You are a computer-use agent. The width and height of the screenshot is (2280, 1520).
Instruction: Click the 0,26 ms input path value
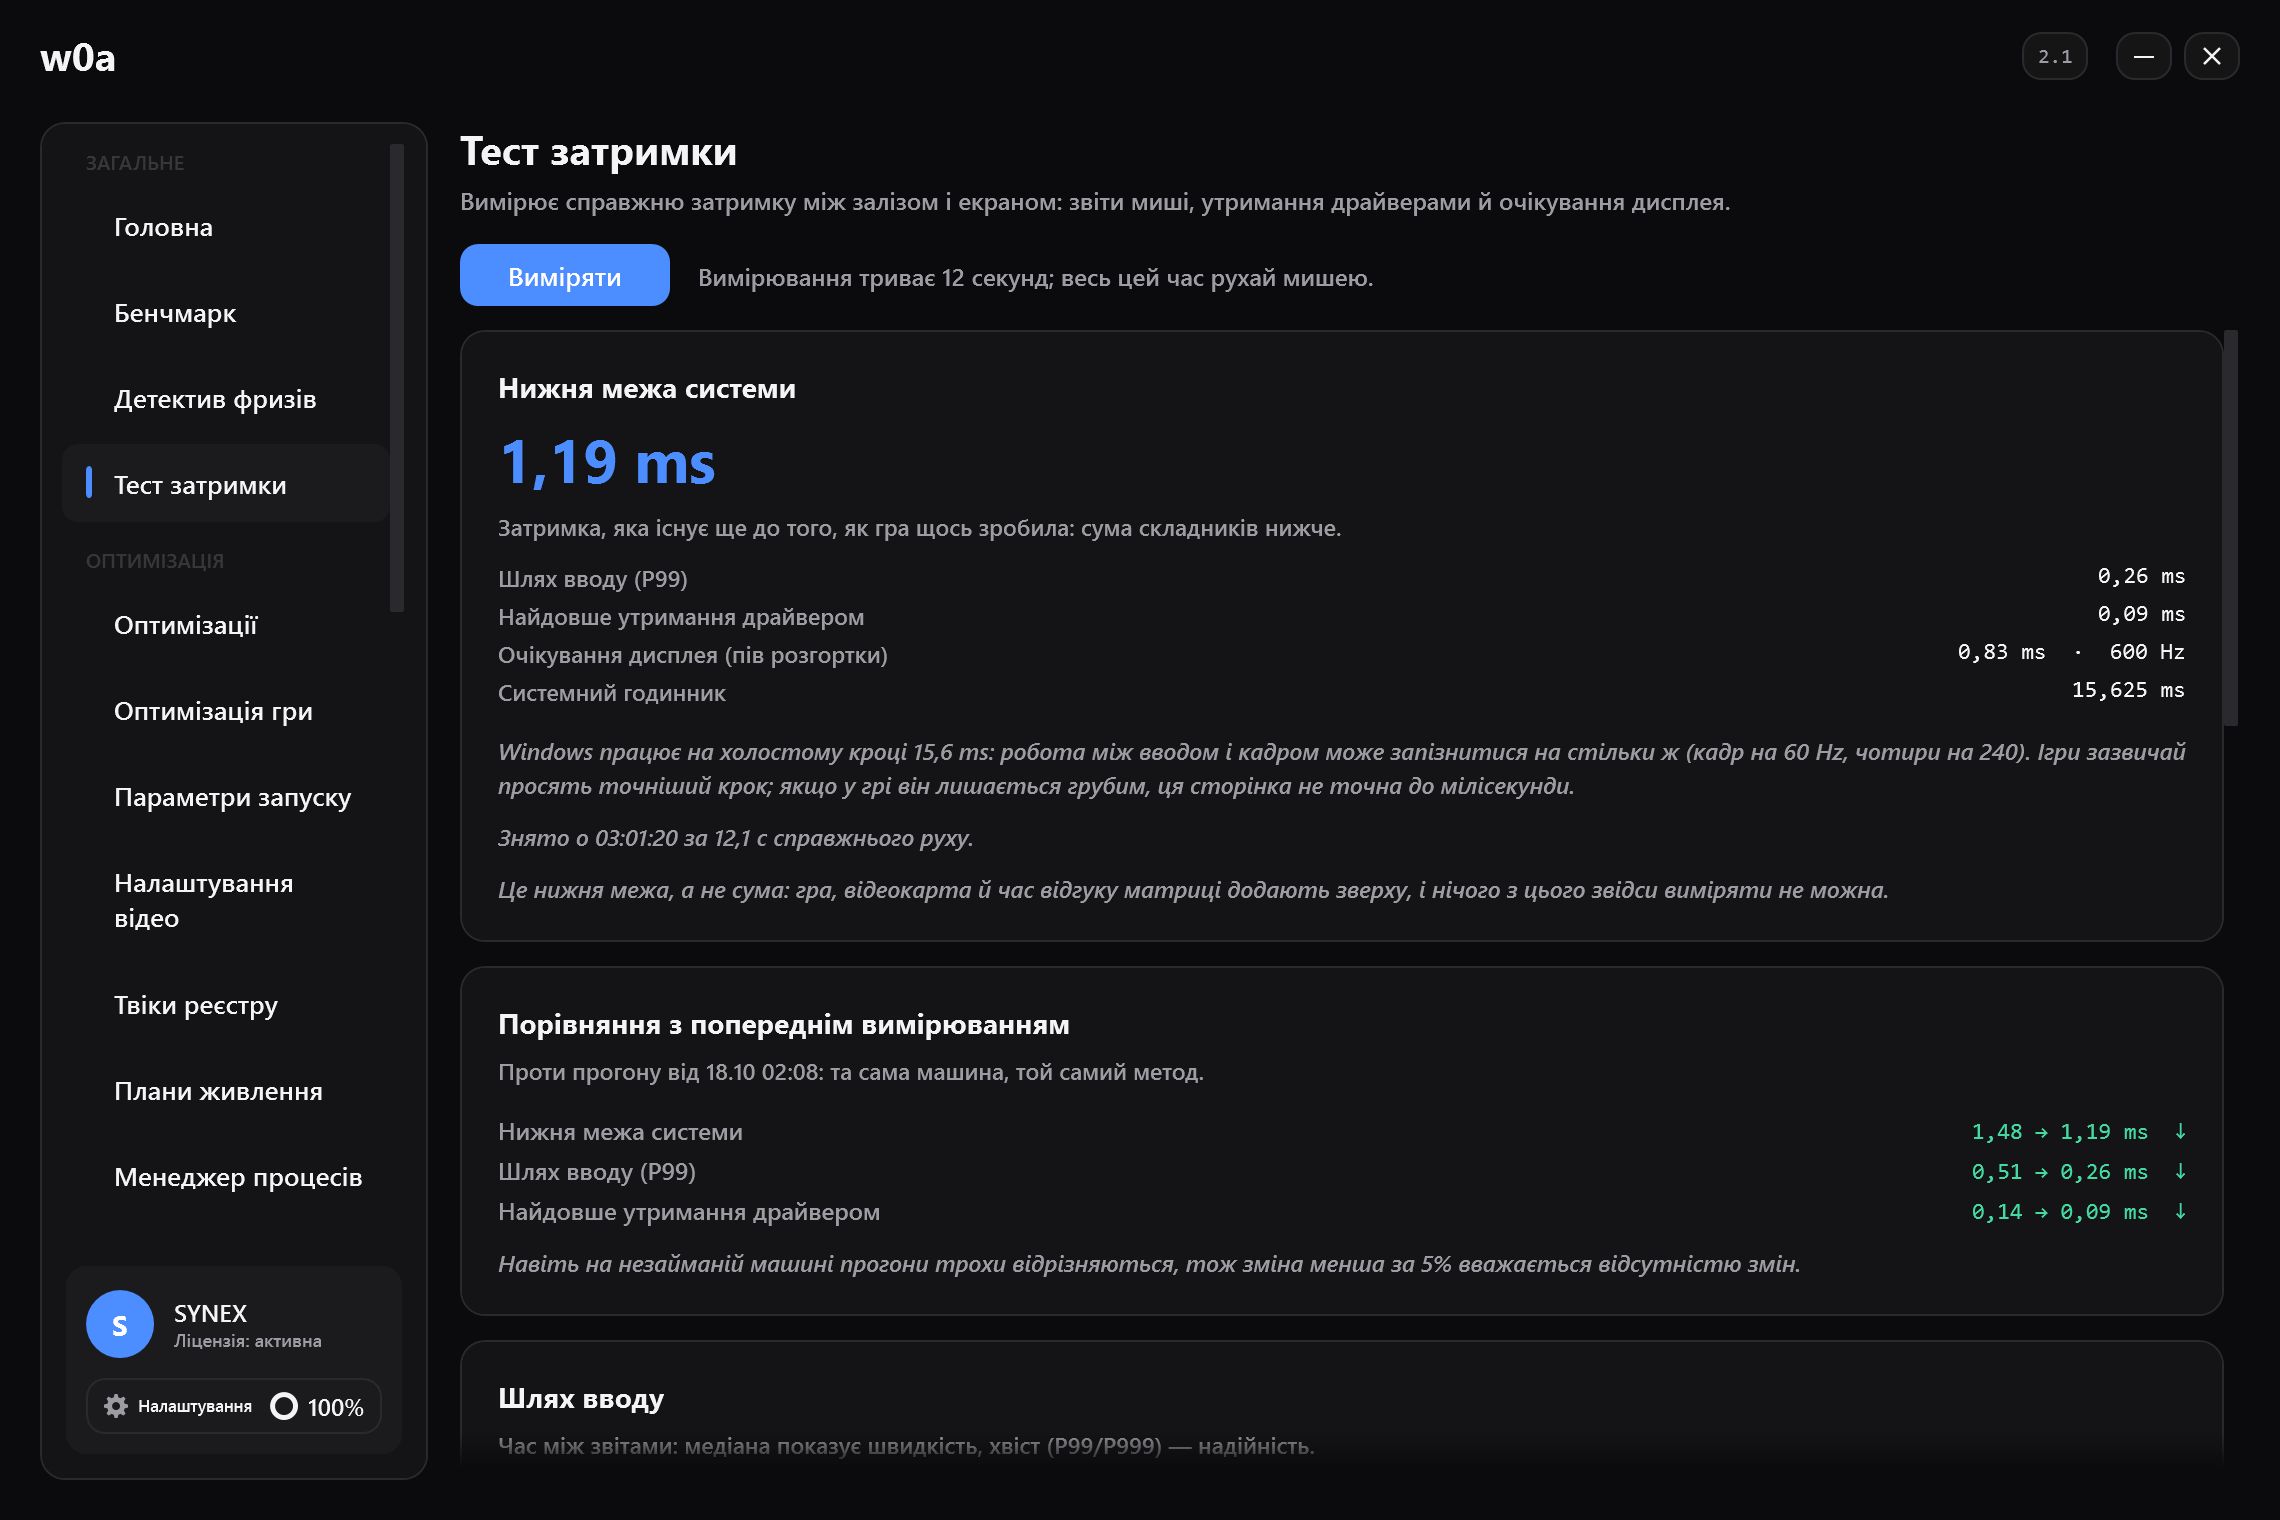[x=2141, y=576]
